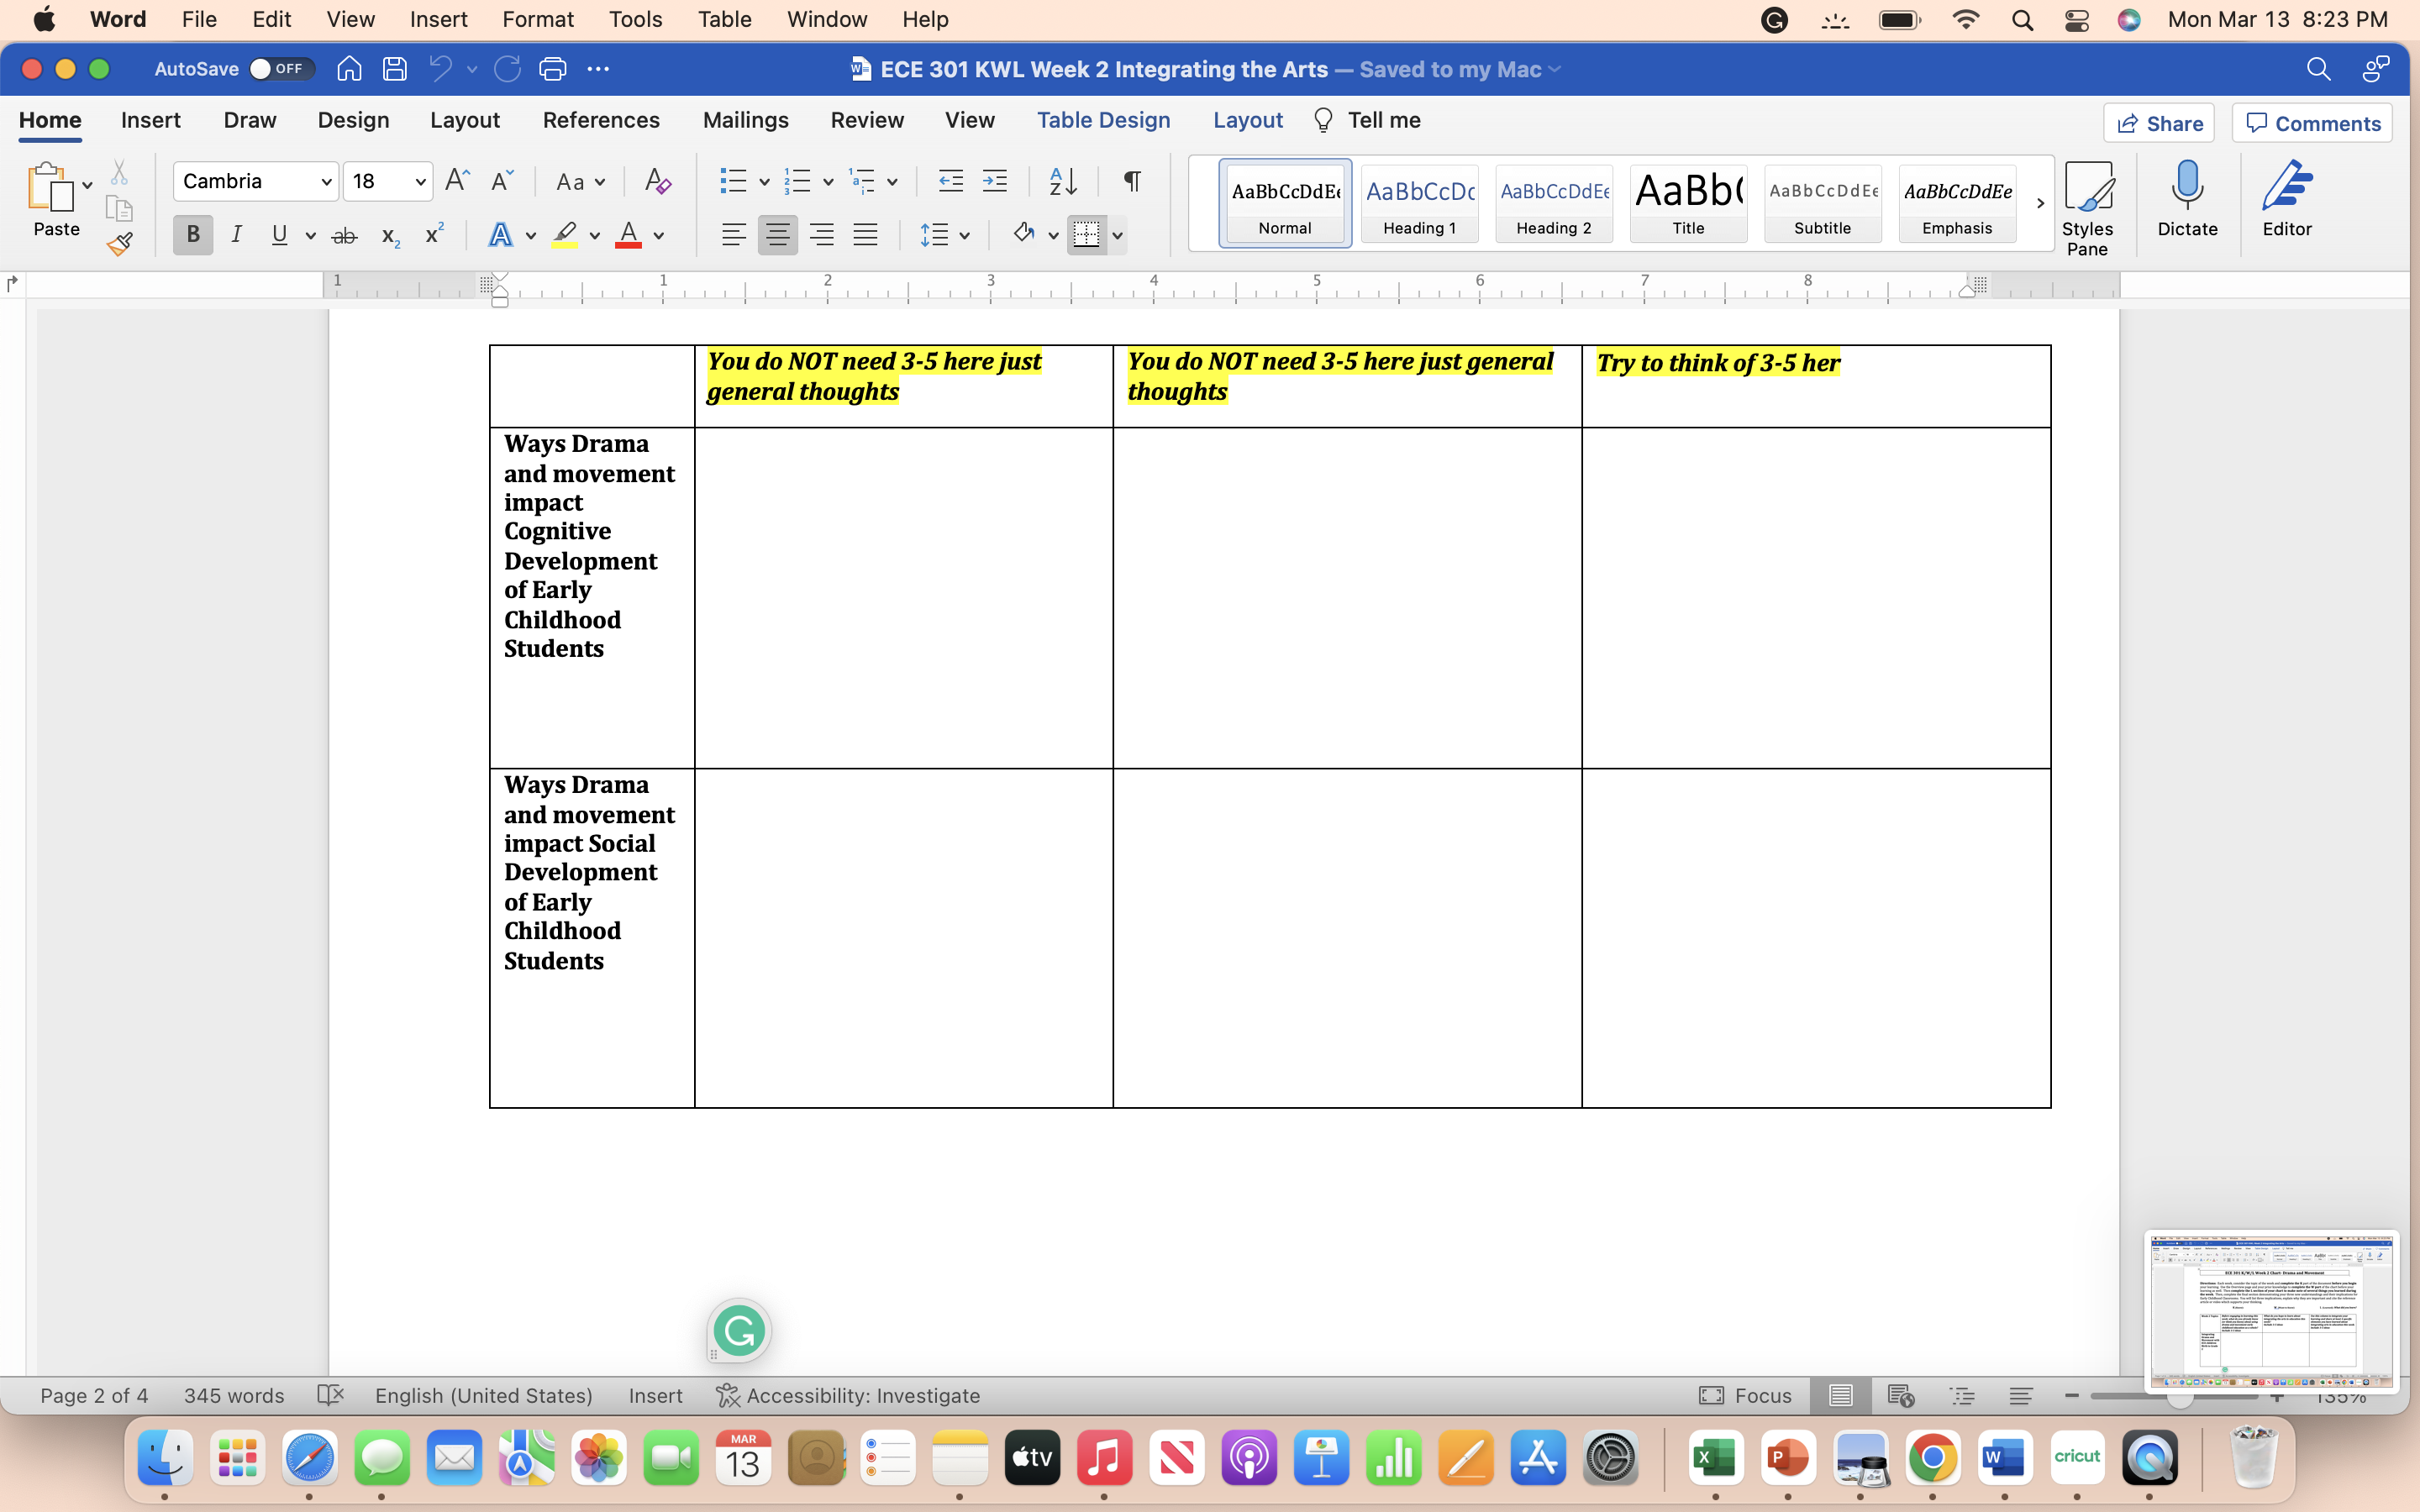Switch to the Table Design tab
Screen dimensions: 2420x1512
pos(1103,119)
